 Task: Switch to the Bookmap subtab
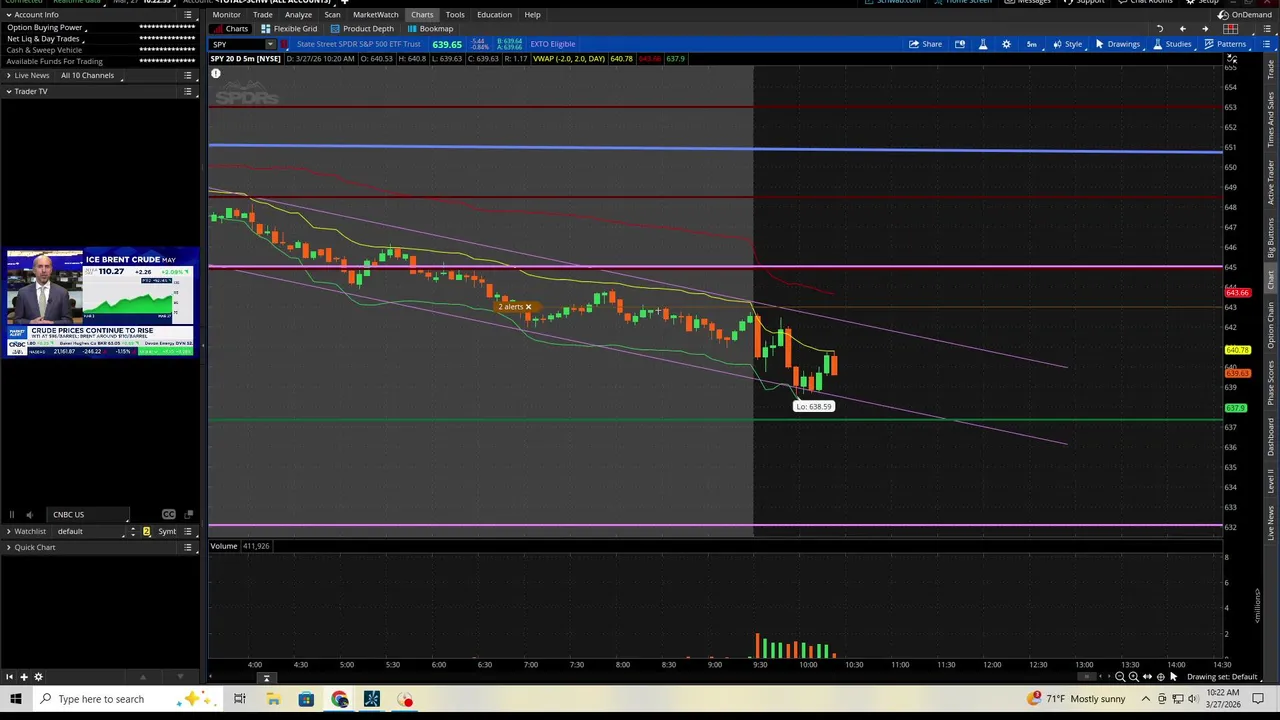tap(430, 29)
